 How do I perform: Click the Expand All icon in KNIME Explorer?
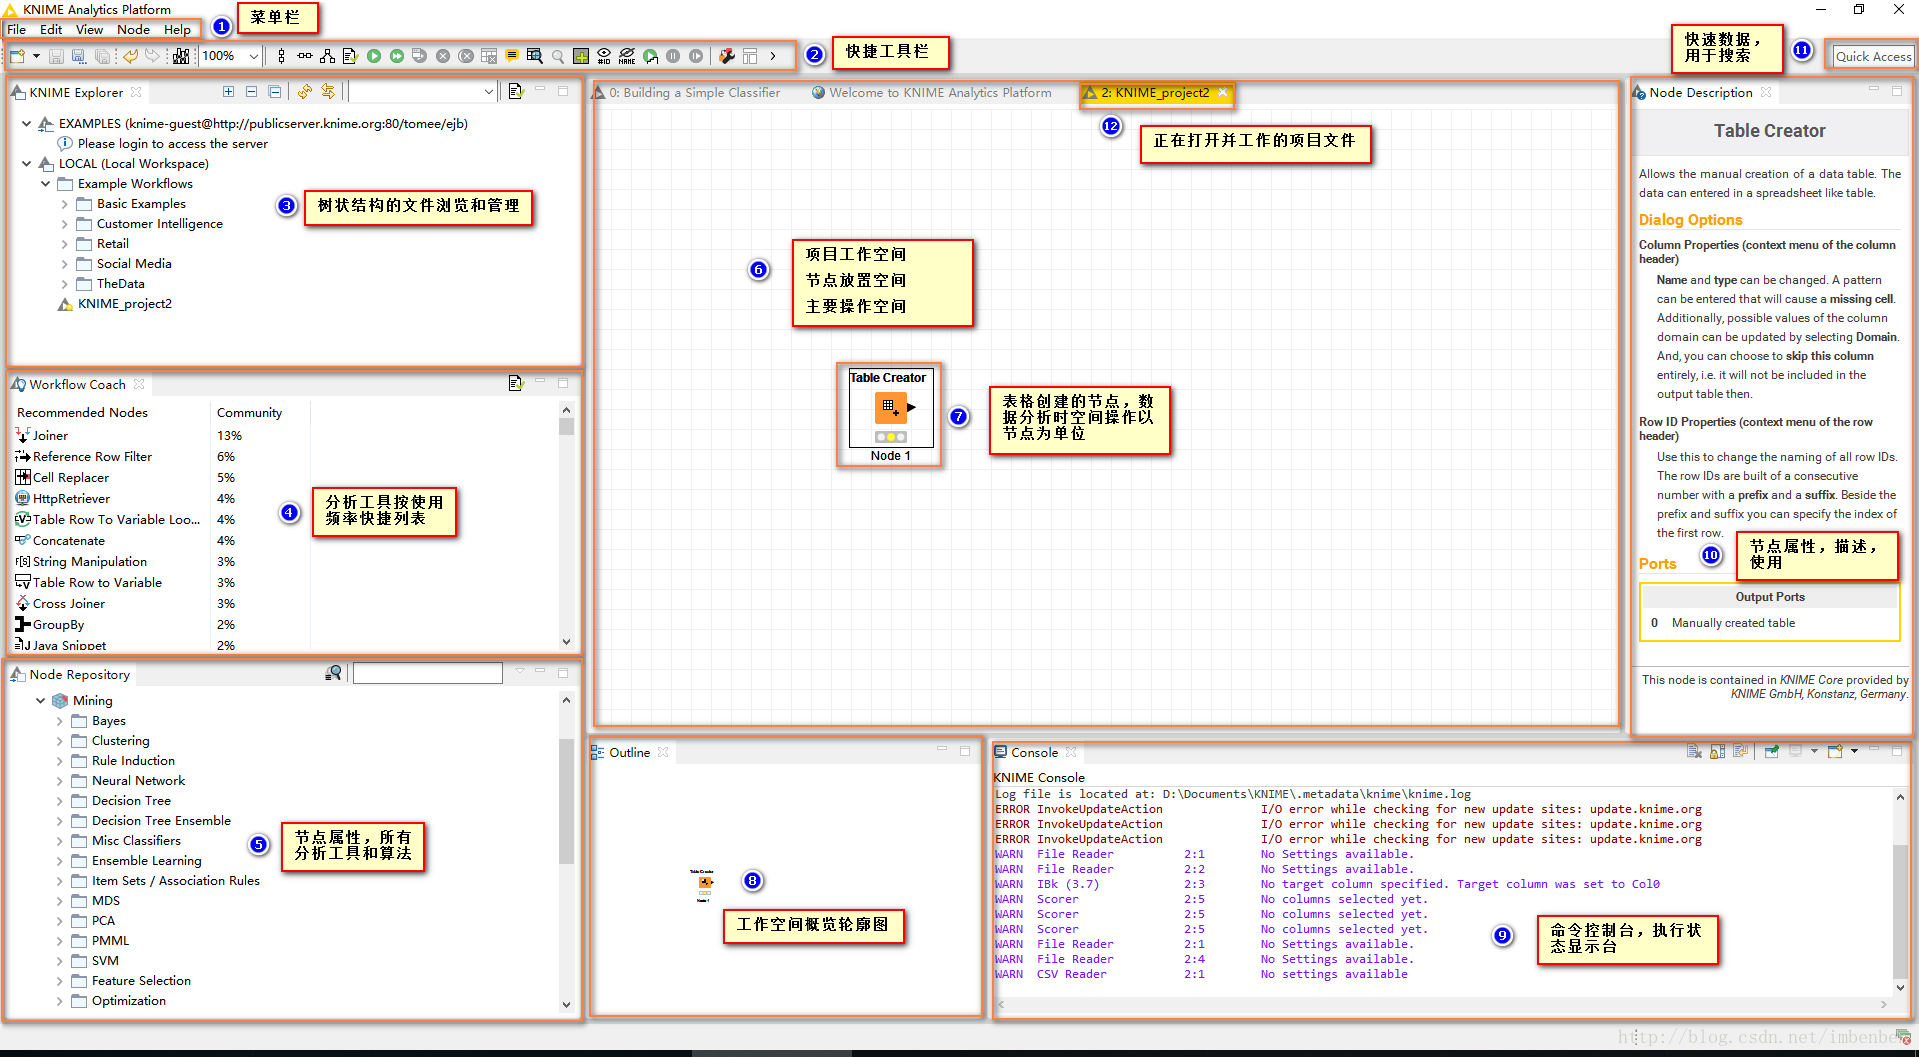coord(228,91)
